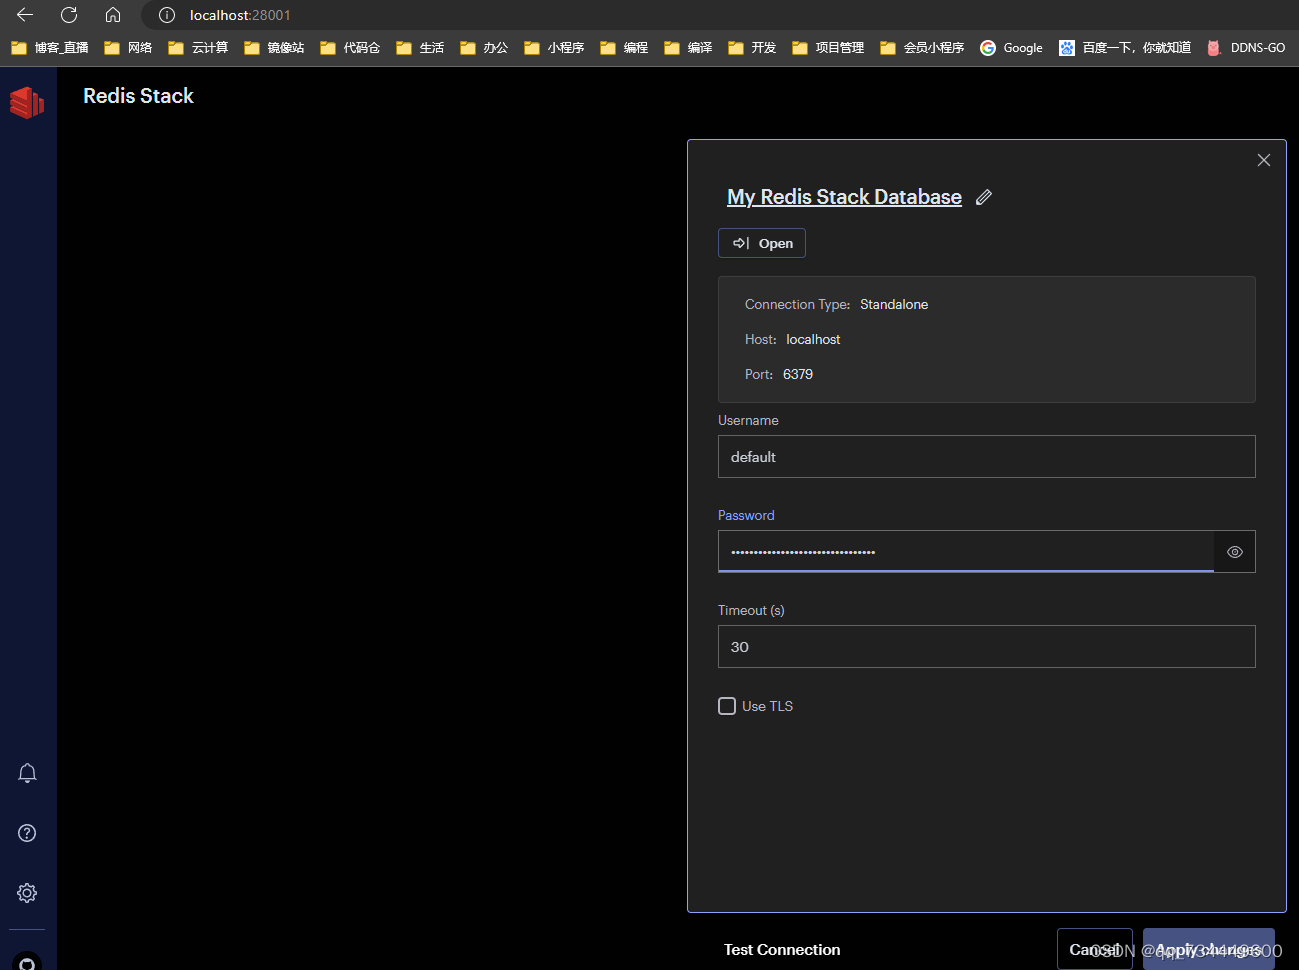
Task: Open the 编程 bookmark folder
Action: coord(625,48)
